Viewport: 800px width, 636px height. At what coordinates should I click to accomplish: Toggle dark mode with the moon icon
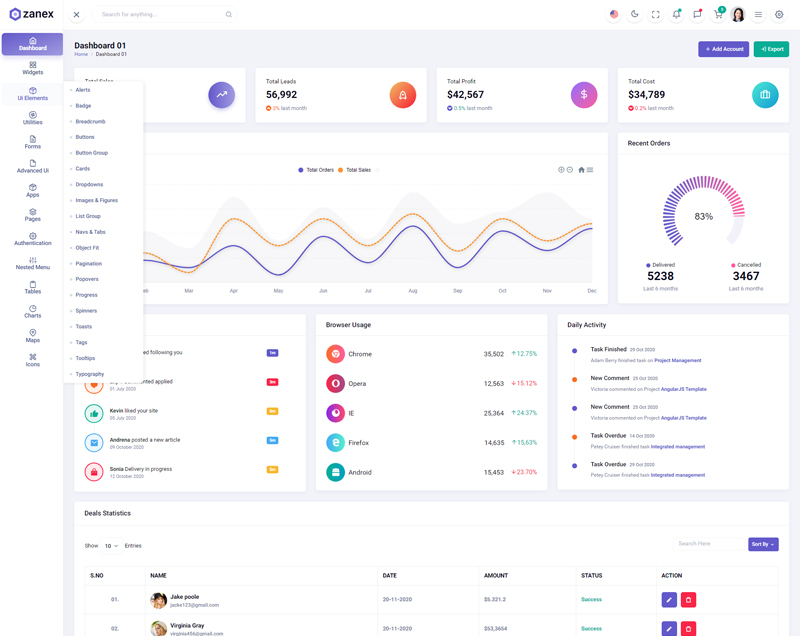point(635,14)
